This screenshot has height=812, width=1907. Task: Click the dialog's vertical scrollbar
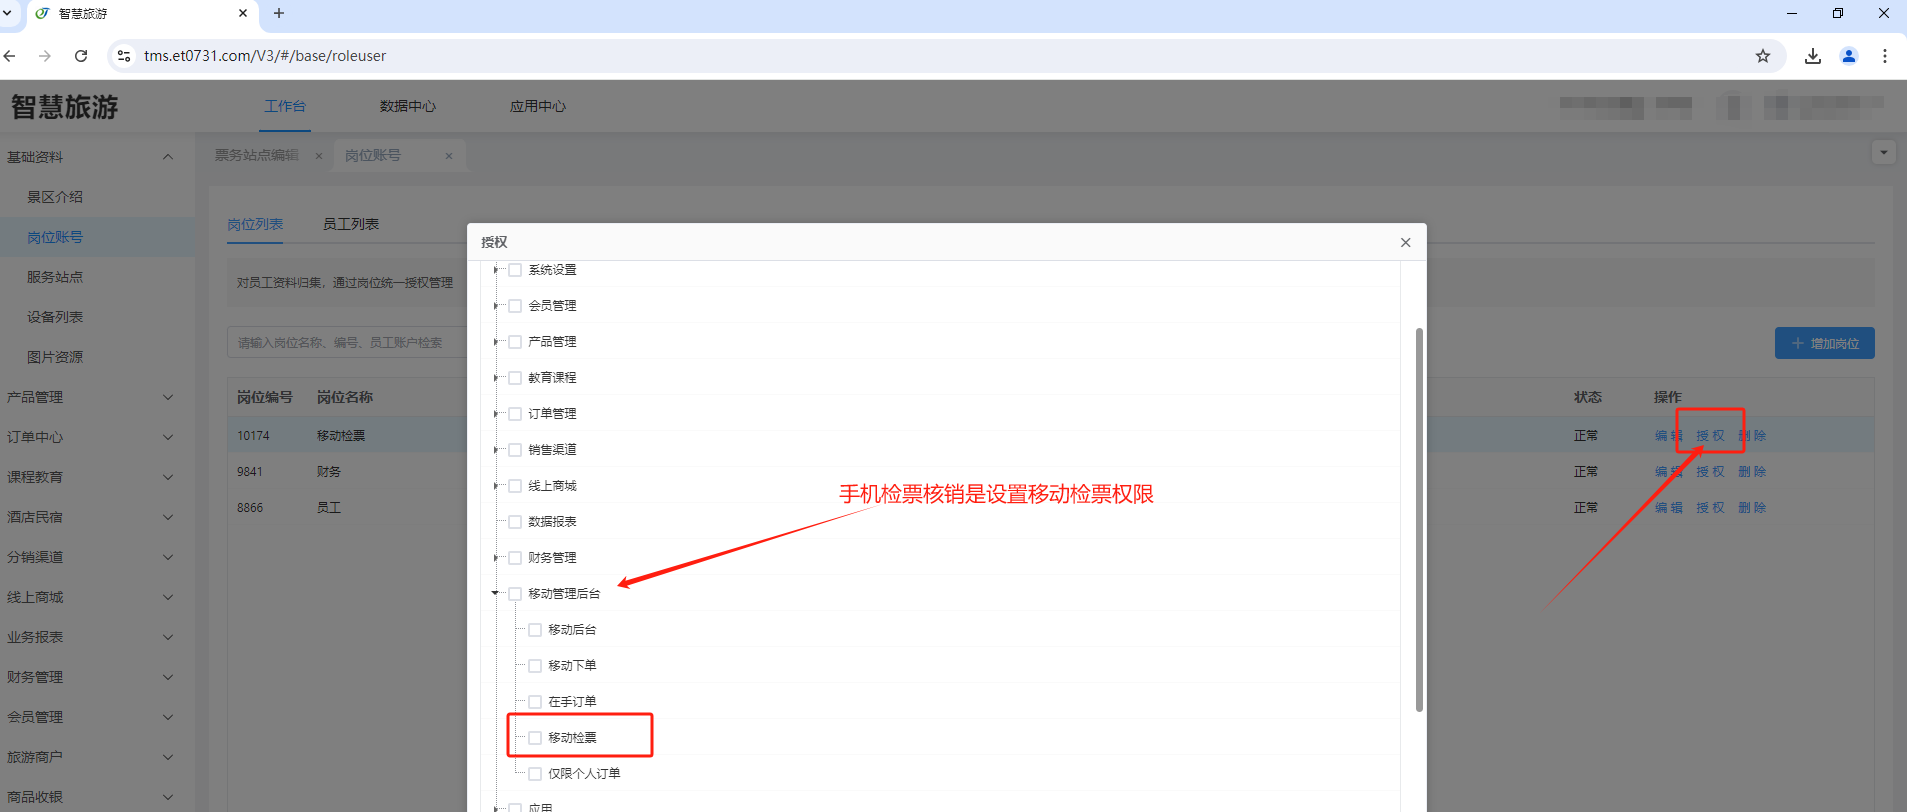tap(1419, 520)
